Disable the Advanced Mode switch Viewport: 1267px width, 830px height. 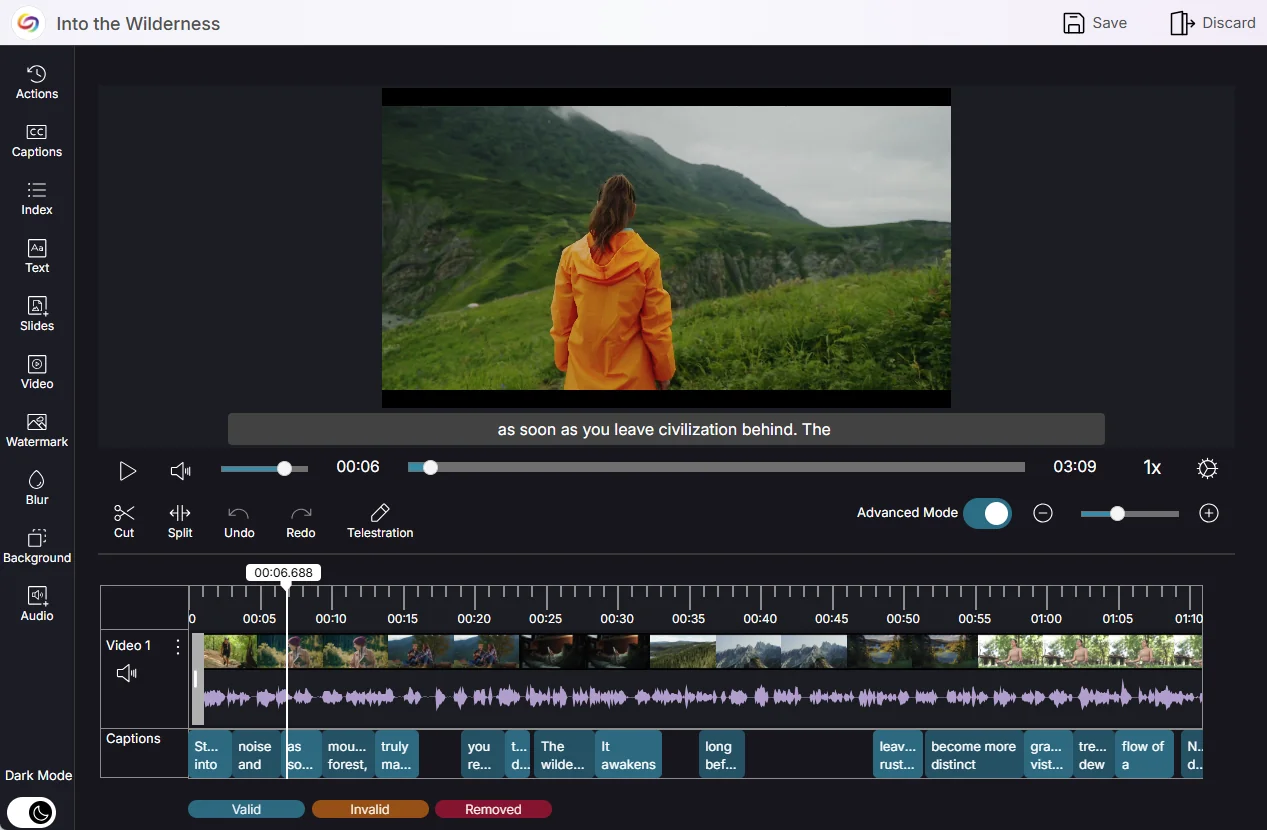[x=986, y=513]
